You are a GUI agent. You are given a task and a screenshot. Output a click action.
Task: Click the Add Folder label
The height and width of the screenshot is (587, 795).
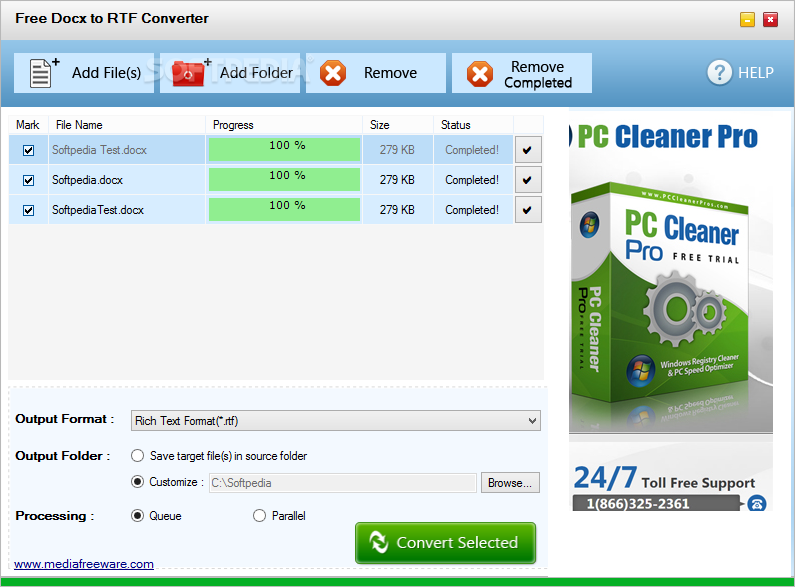(256, 73)
